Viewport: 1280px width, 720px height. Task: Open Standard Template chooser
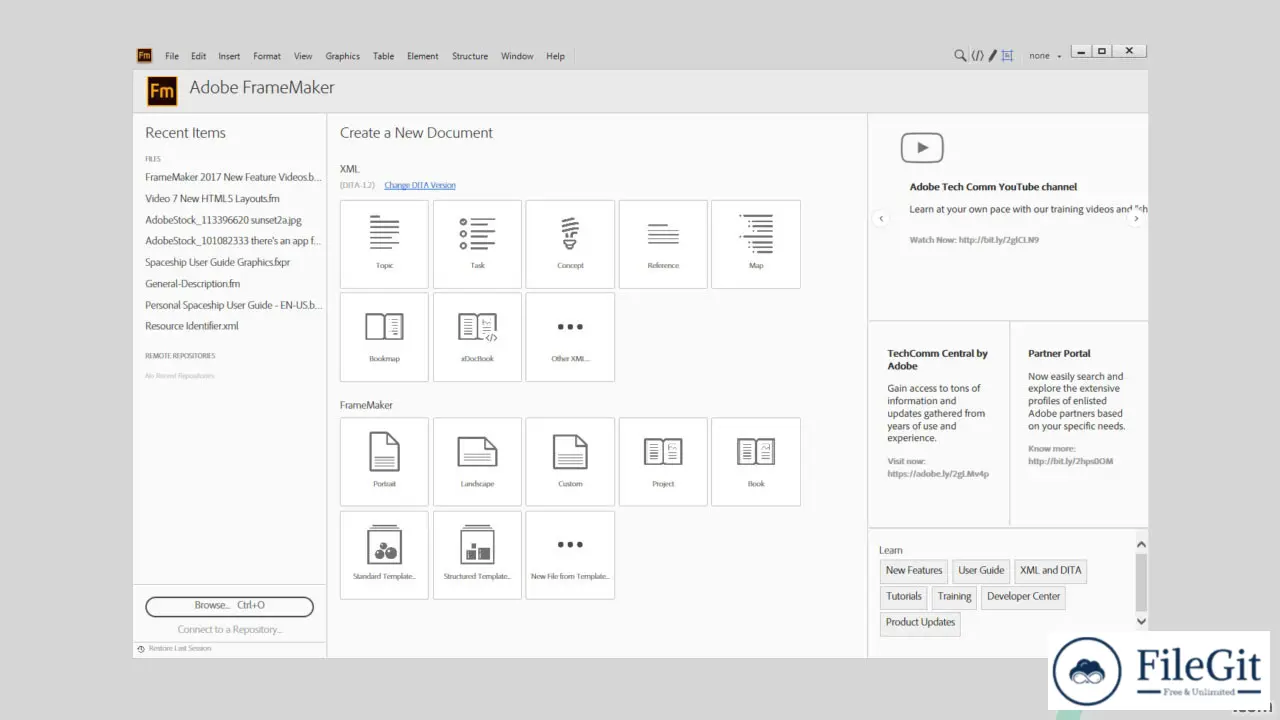tap(384, 555)
